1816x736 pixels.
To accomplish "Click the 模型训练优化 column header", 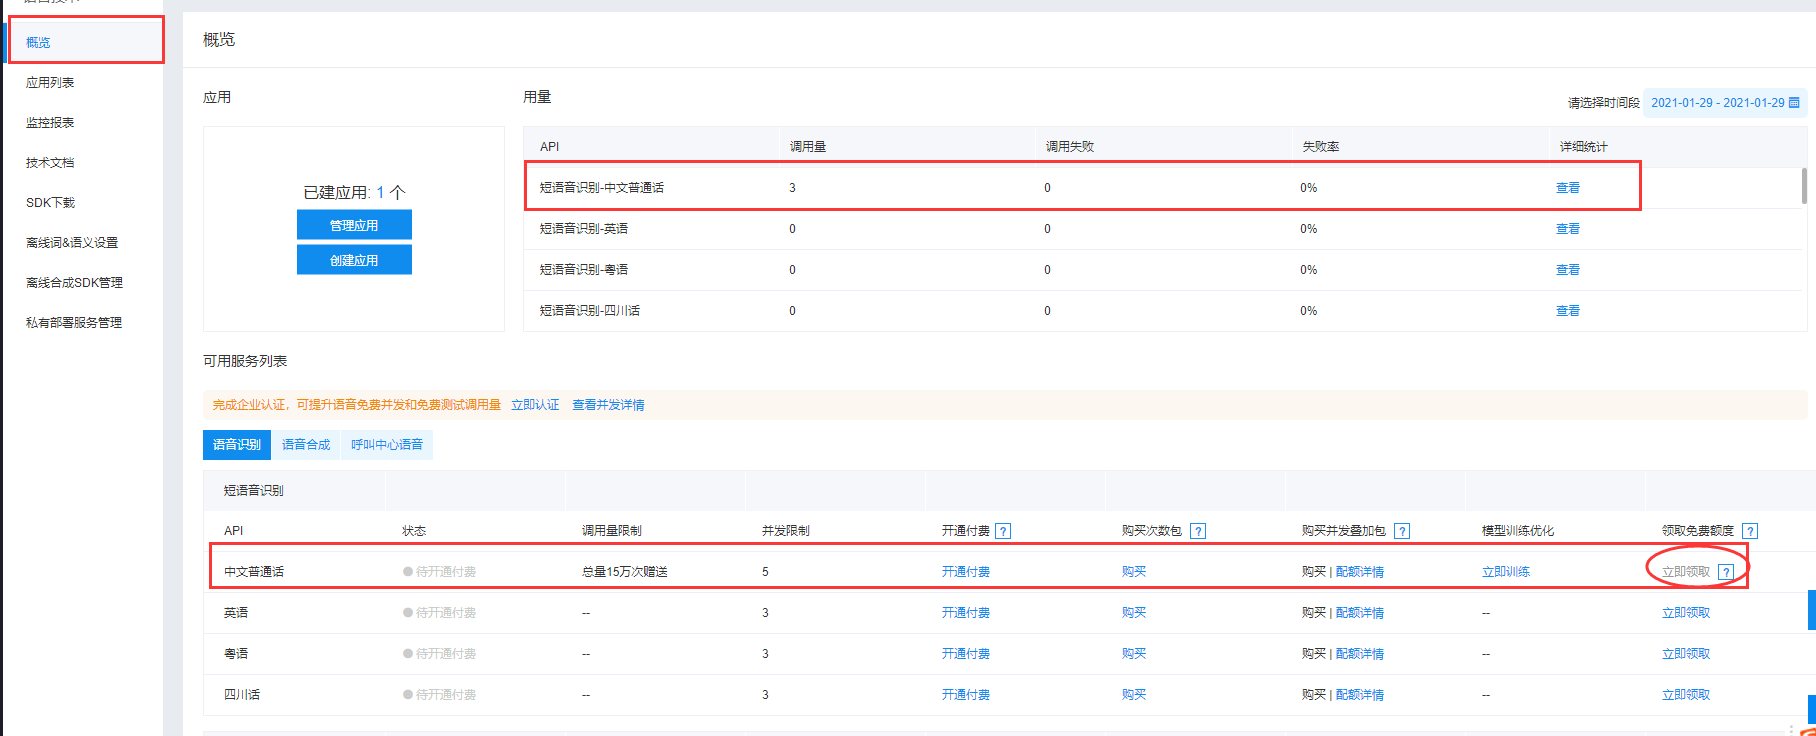I will tap(1518, 531).
